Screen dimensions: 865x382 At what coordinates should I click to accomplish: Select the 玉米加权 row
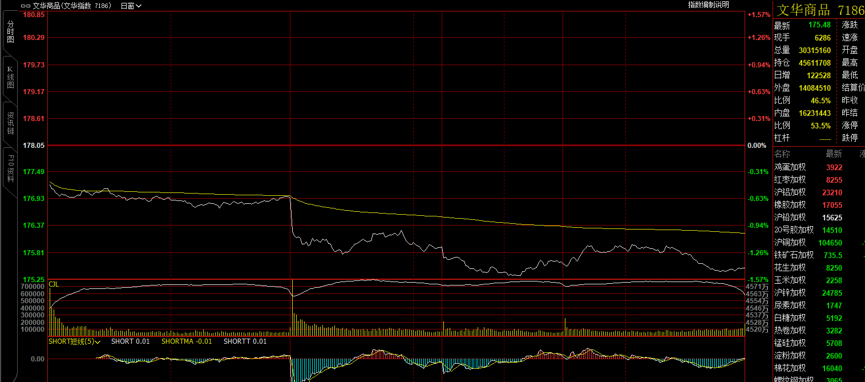(x=819, y=280)
